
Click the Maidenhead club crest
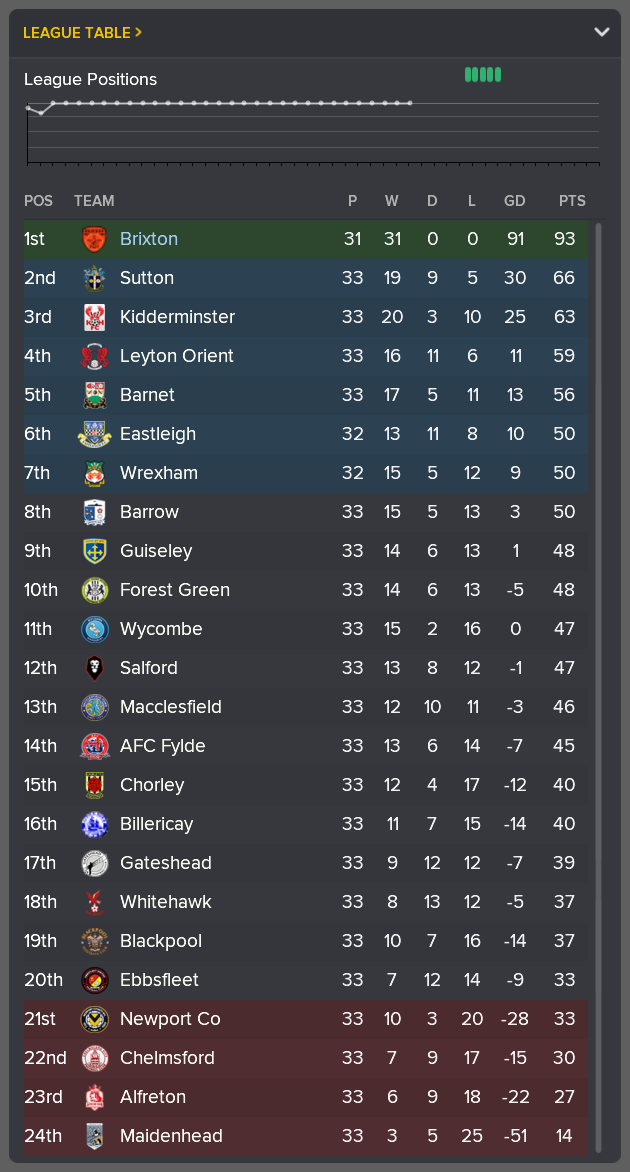pyautogui.click(x=94, y=1136)
